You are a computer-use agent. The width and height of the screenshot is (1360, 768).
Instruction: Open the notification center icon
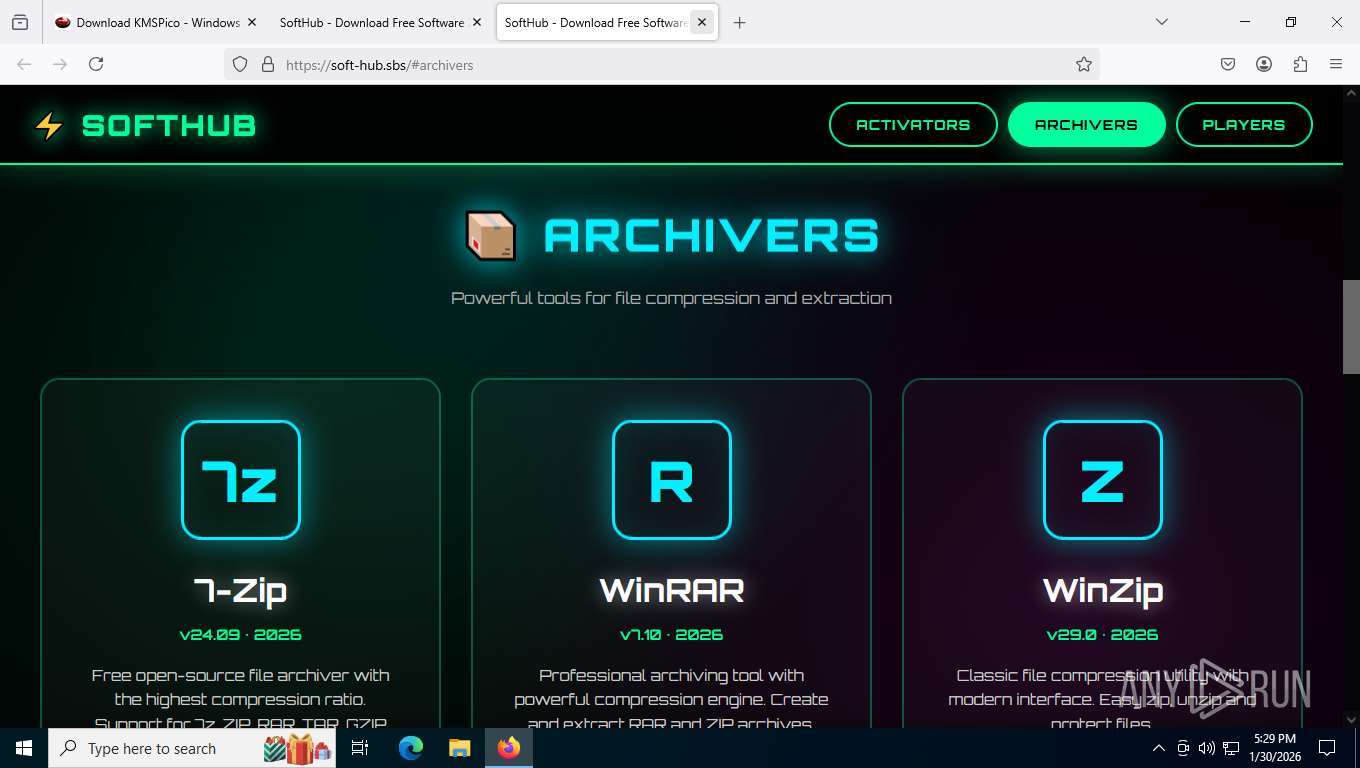[x=1327, y=748]
